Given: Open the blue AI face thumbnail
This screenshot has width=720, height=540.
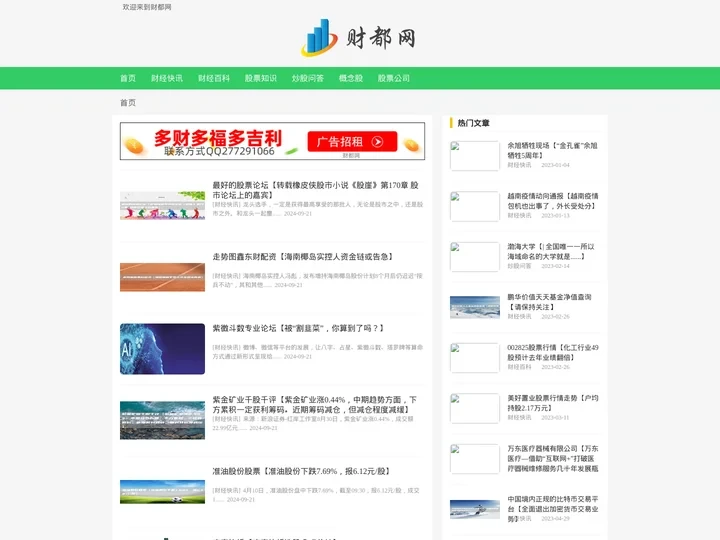Looking at the screenshot, I should click(163, 349).
